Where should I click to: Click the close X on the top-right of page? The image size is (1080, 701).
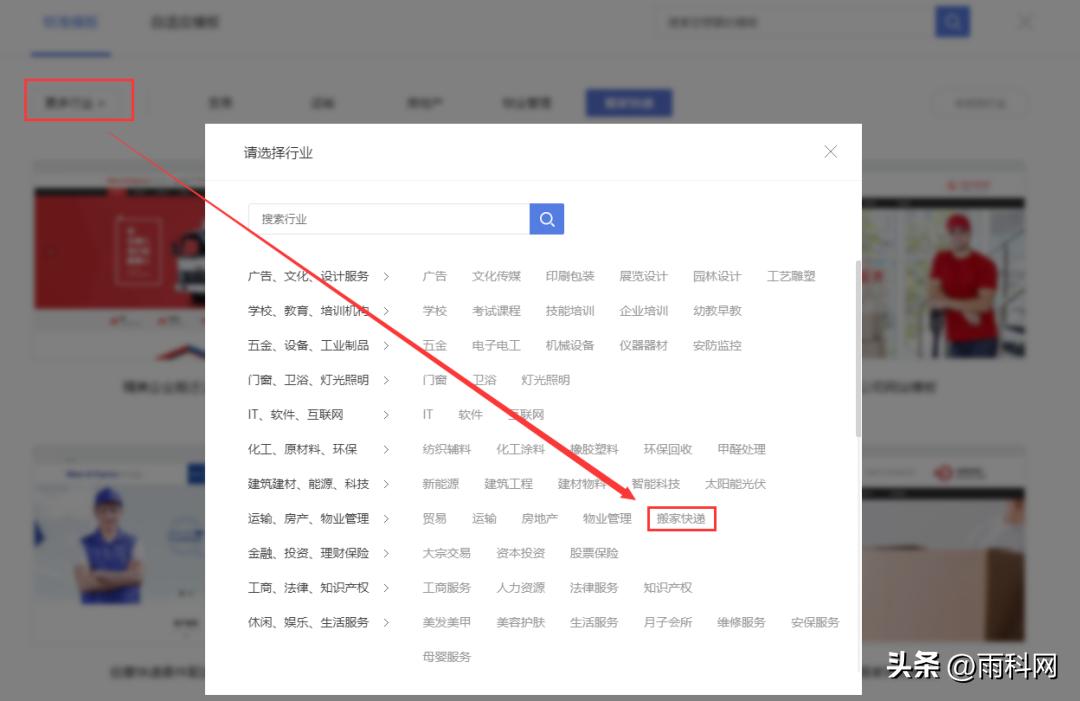pos(1024,21)
